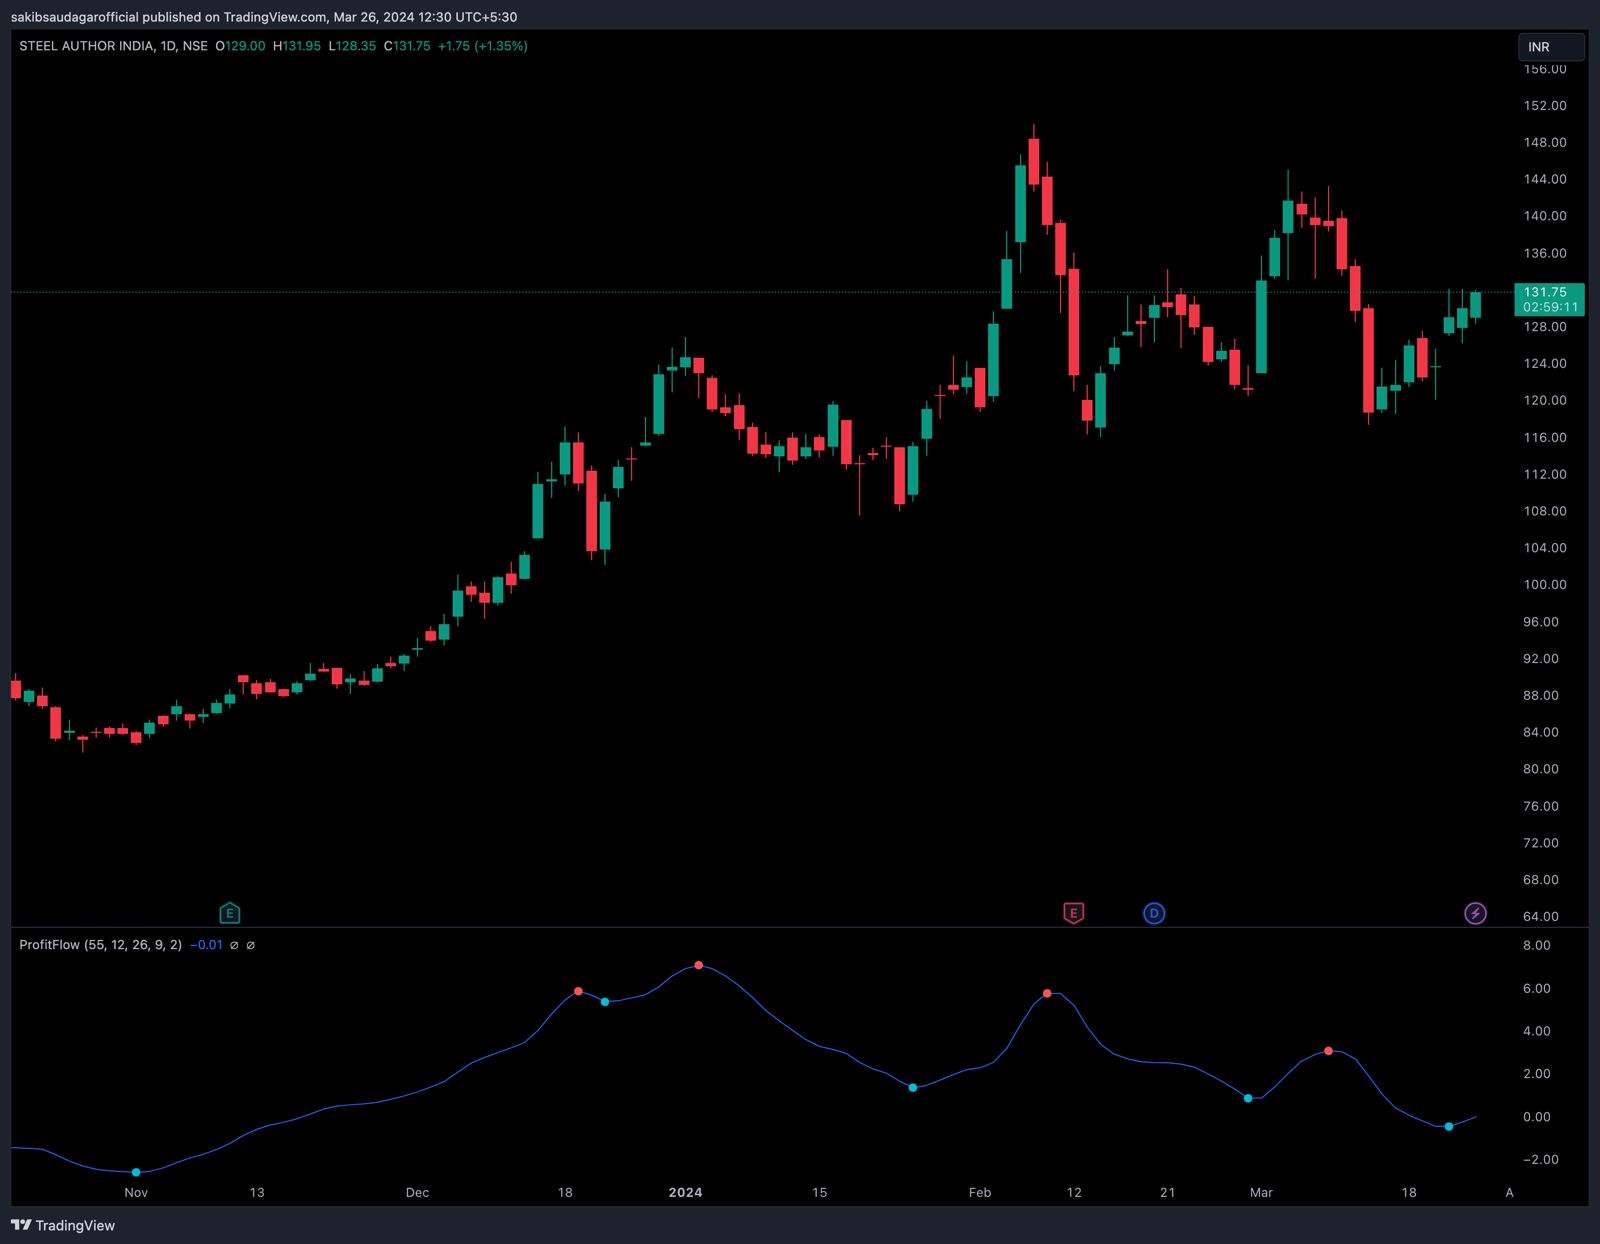The width and height of the screenshot is (1600, 1244).
Task: Click the blue dividend D marker
Action: 1154,913
